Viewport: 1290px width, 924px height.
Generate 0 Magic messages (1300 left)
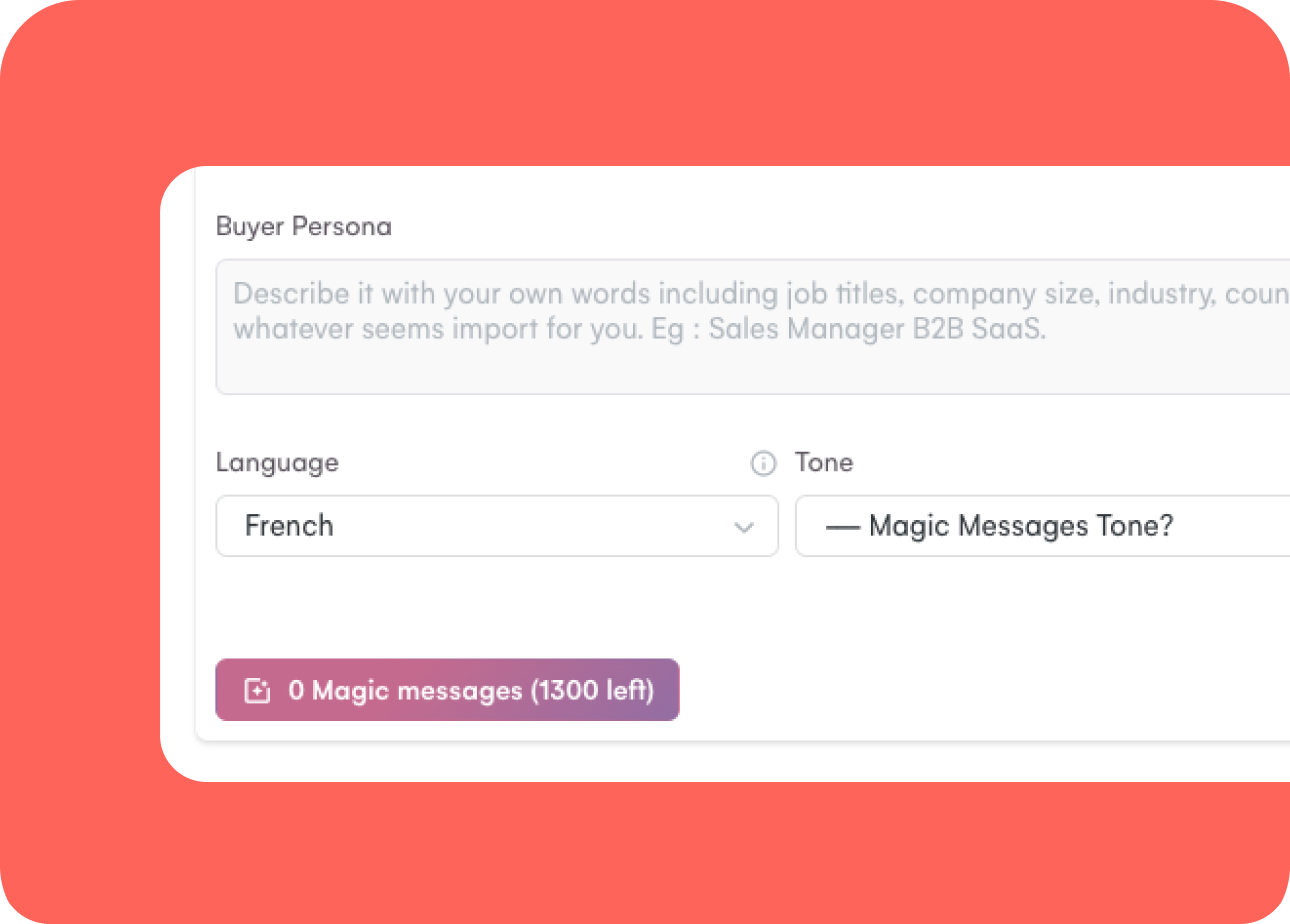447,690
